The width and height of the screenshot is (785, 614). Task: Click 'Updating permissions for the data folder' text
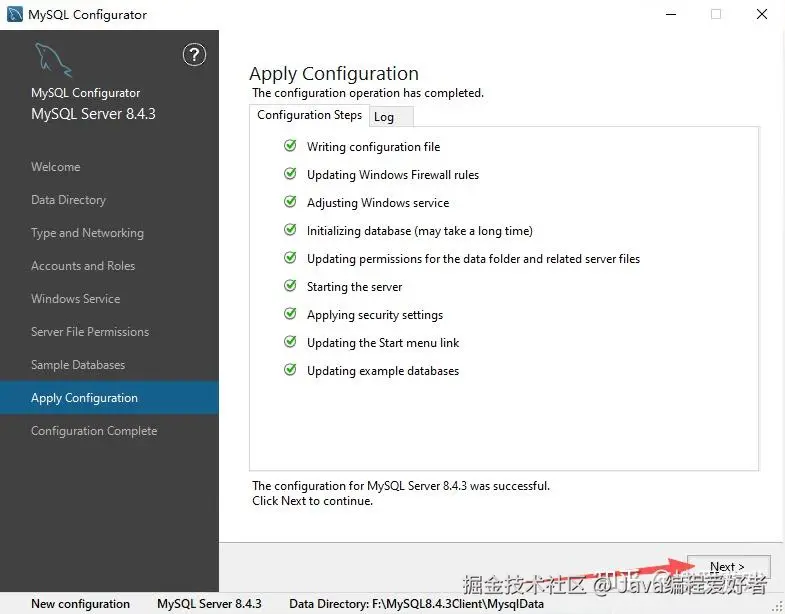pyautogui.click(x=474, y=259)
